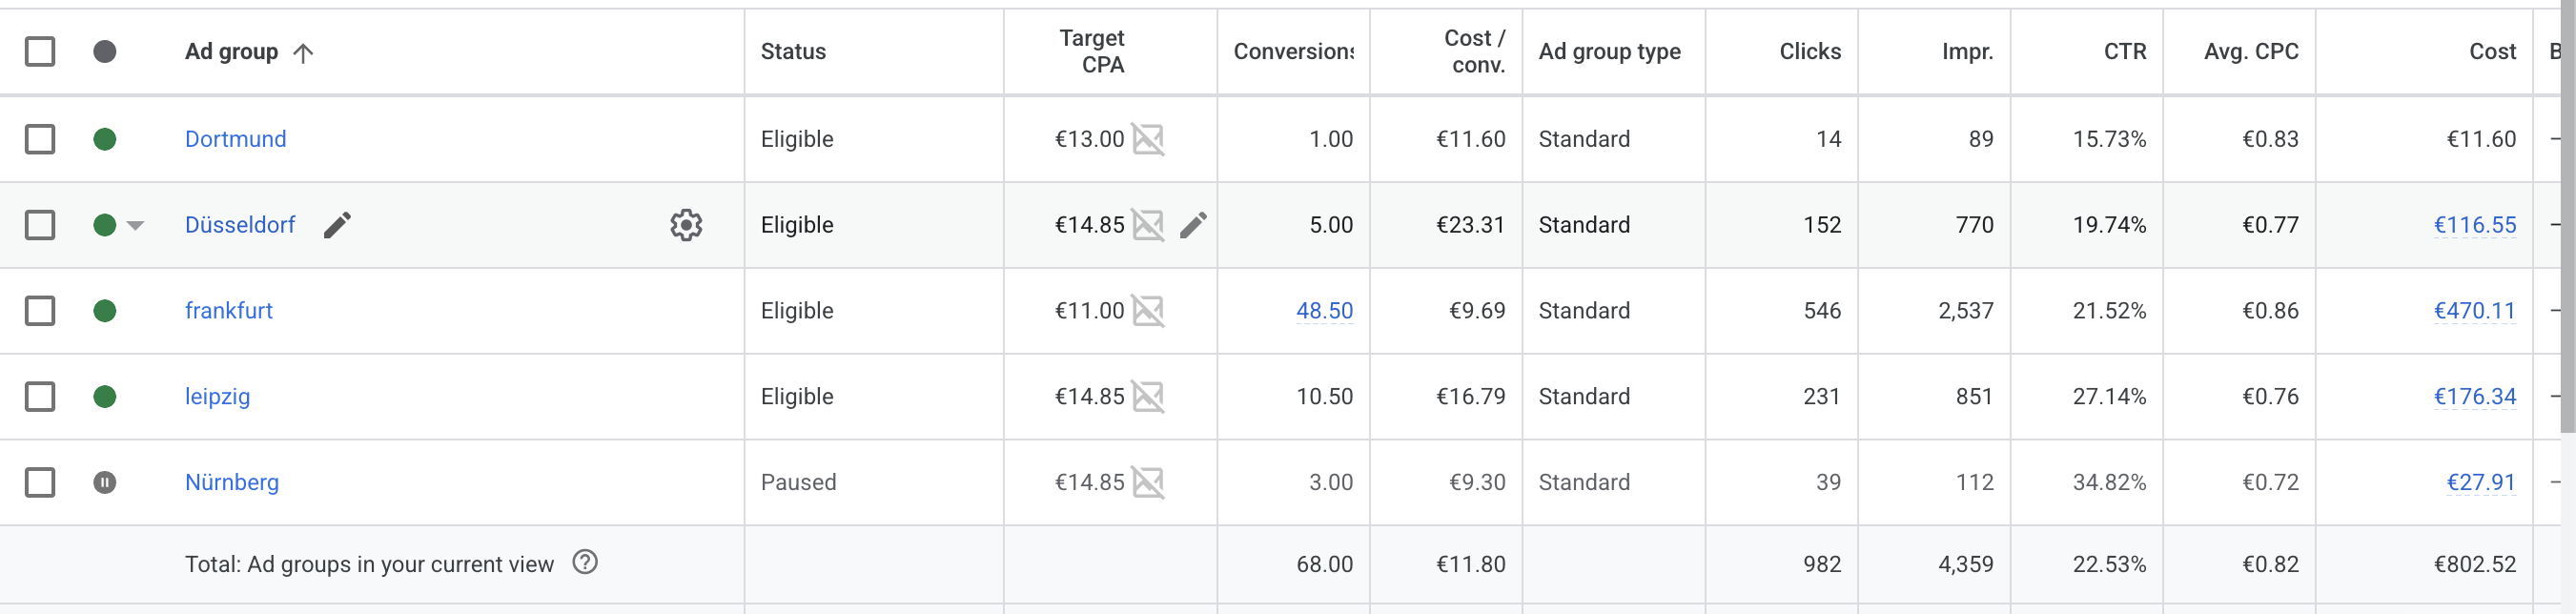2576x614 pixels.
Task: Select all ad groups using the header checkbox
Action: tap(40, 51)
